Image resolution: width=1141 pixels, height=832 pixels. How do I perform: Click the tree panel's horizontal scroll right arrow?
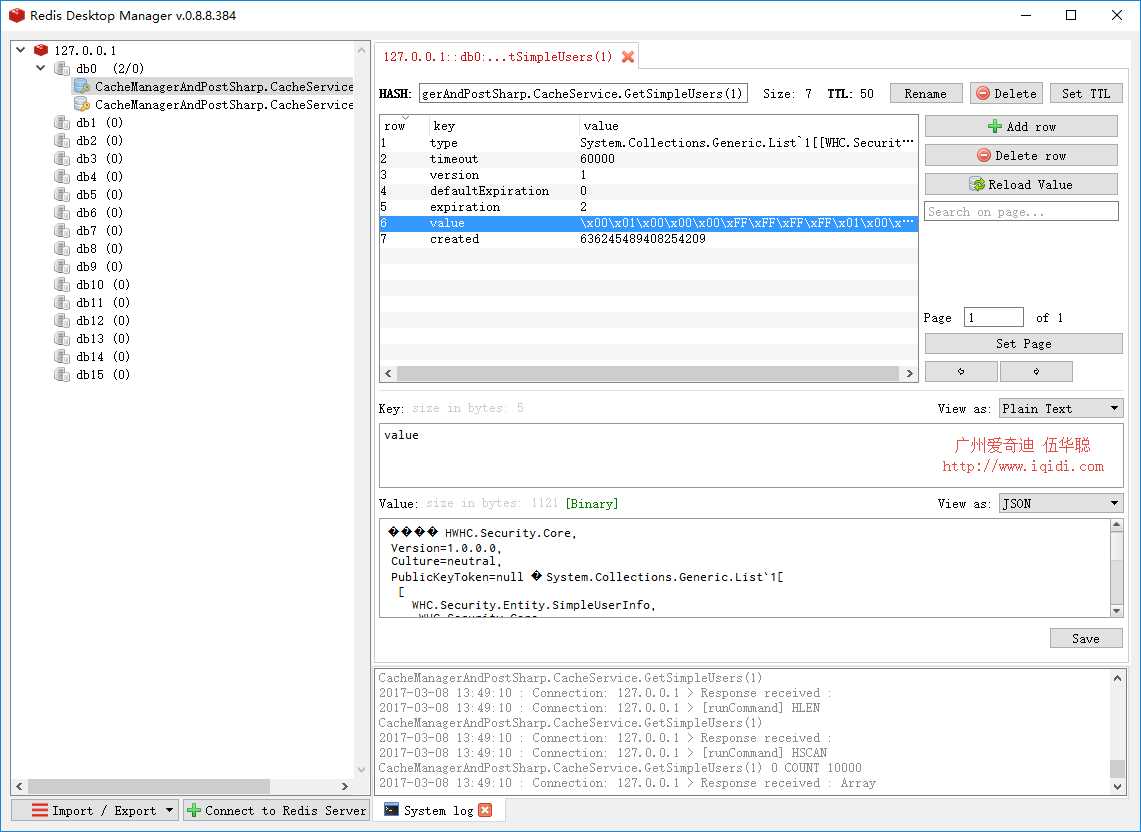(345, 786)
